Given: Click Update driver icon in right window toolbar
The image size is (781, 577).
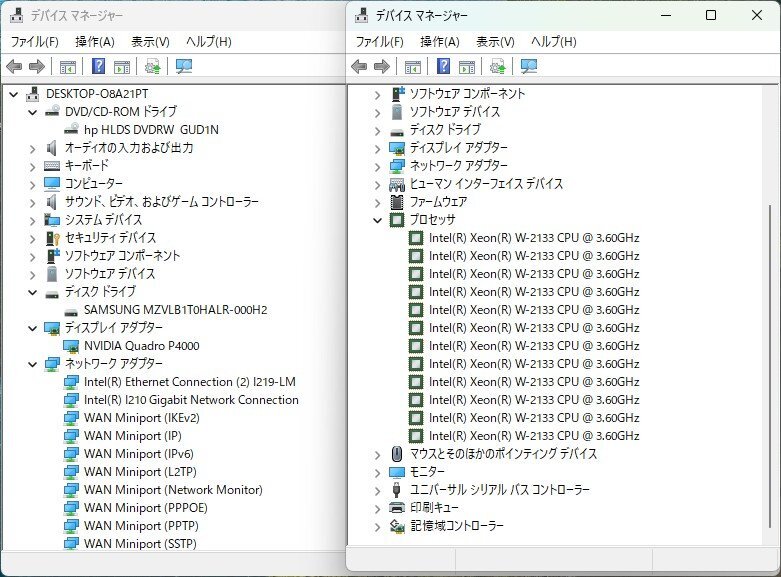Looking at the screenshot, I should click(497, 66).
